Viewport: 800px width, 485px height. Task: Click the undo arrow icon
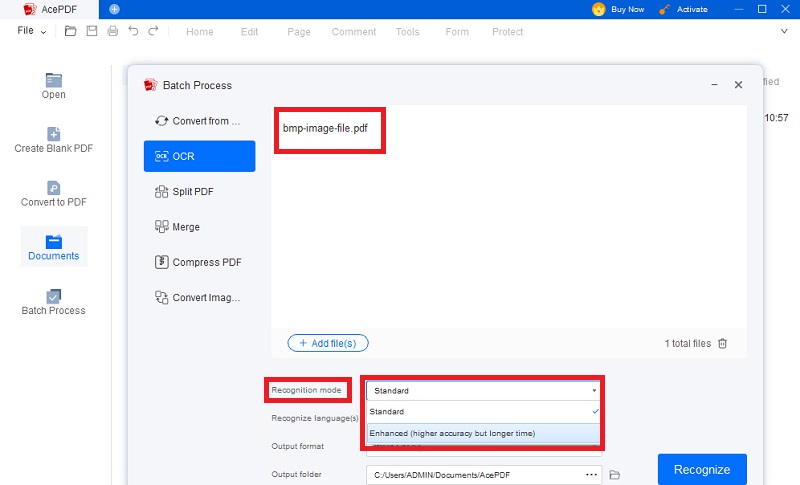[x=133, y=31]
